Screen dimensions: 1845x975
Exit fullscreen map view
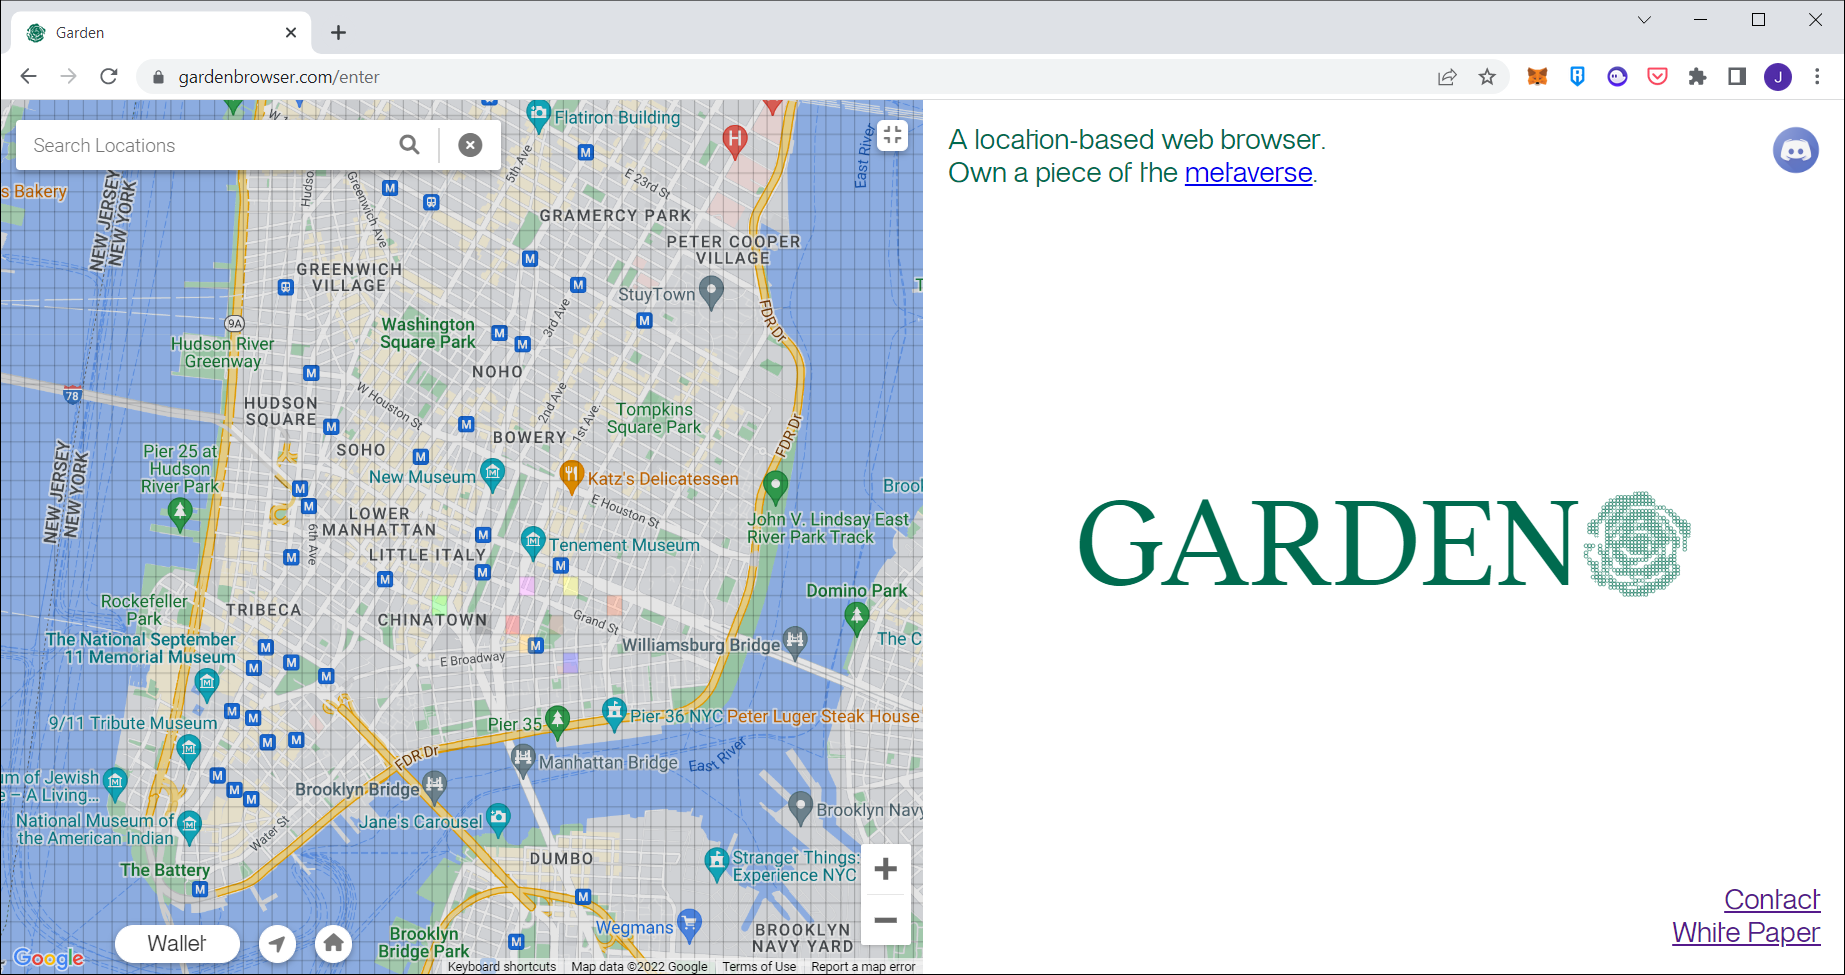(x=892, y=136)
